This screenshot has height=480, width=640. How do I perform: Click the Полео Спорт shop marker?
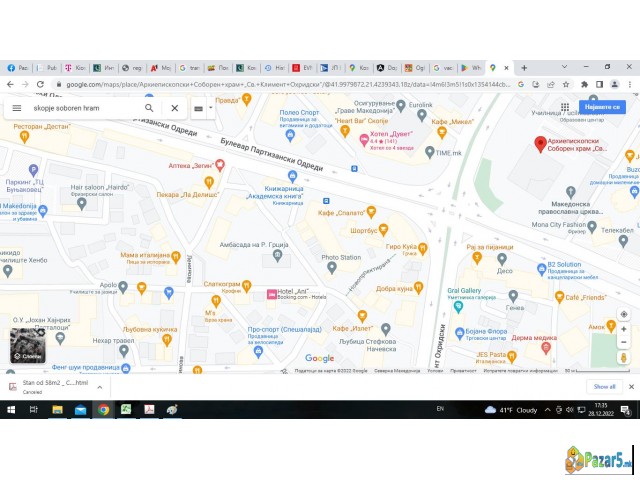click(290, 136)
